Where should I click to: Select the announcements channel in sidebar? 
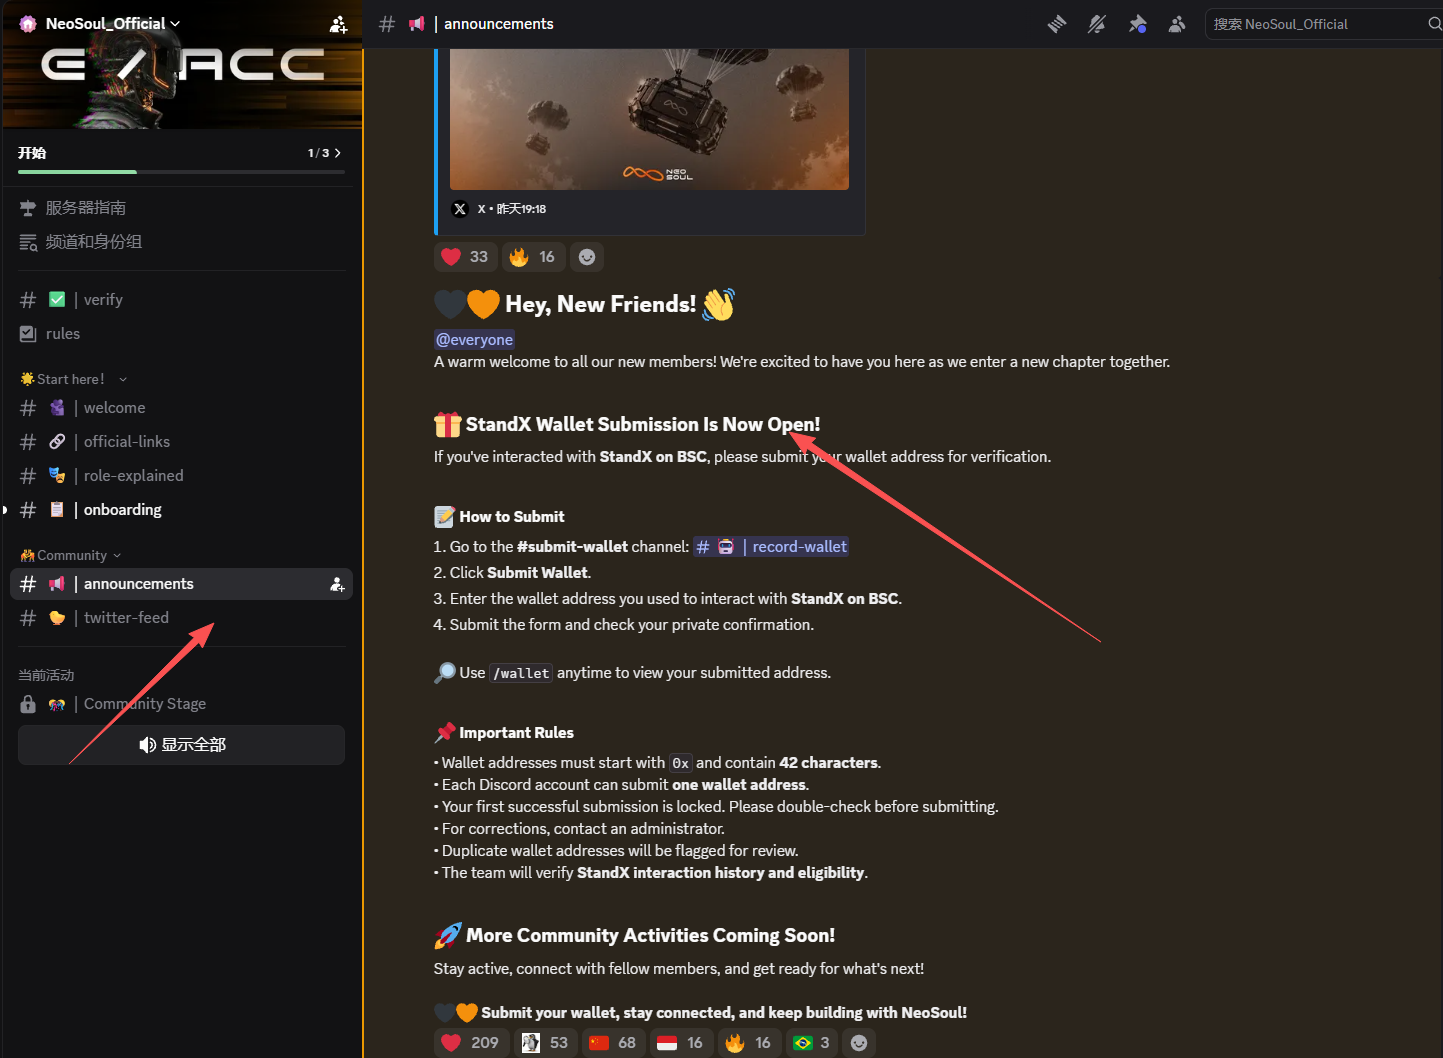pos(181,584)
